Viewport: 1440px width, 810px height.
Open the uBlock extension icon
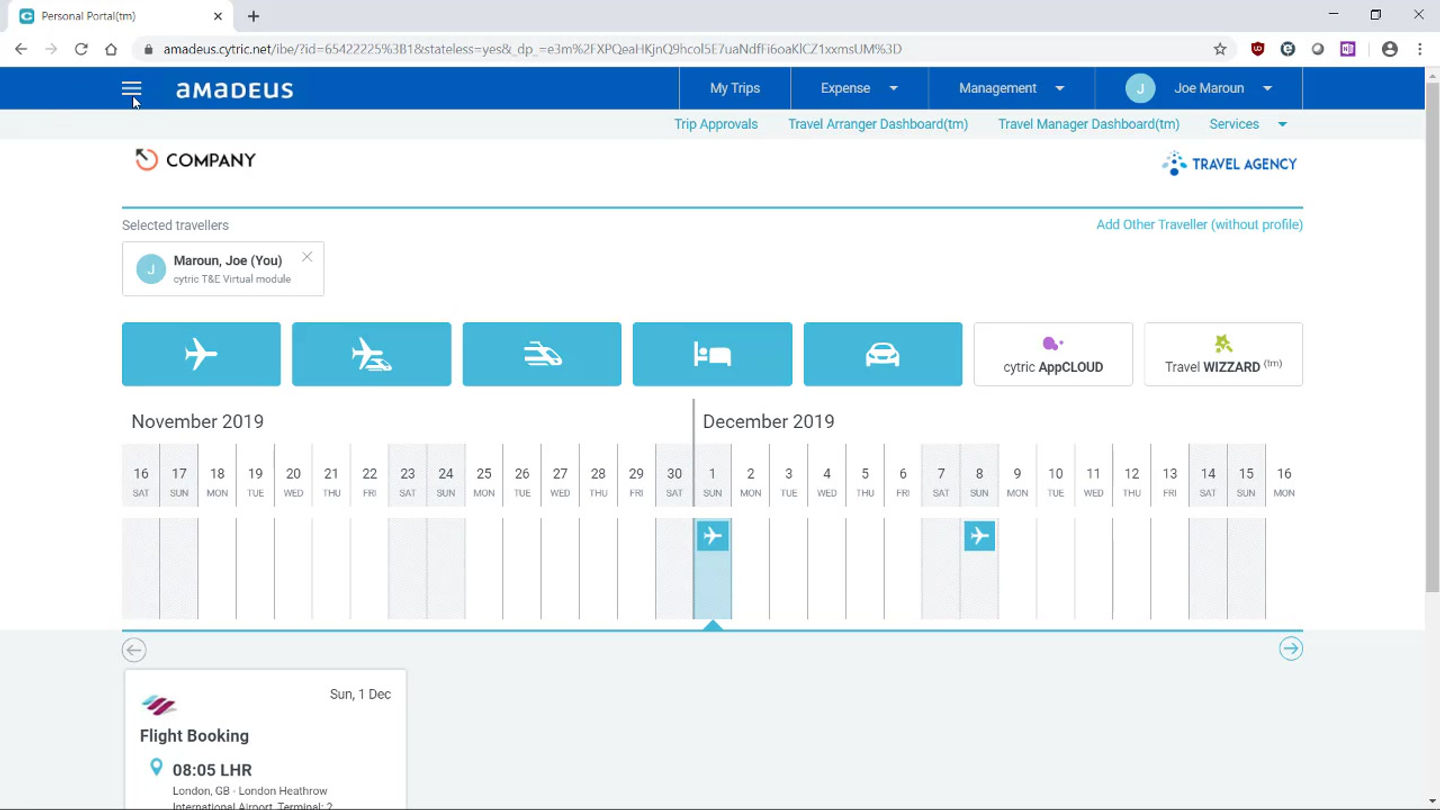coord(1258,49)
